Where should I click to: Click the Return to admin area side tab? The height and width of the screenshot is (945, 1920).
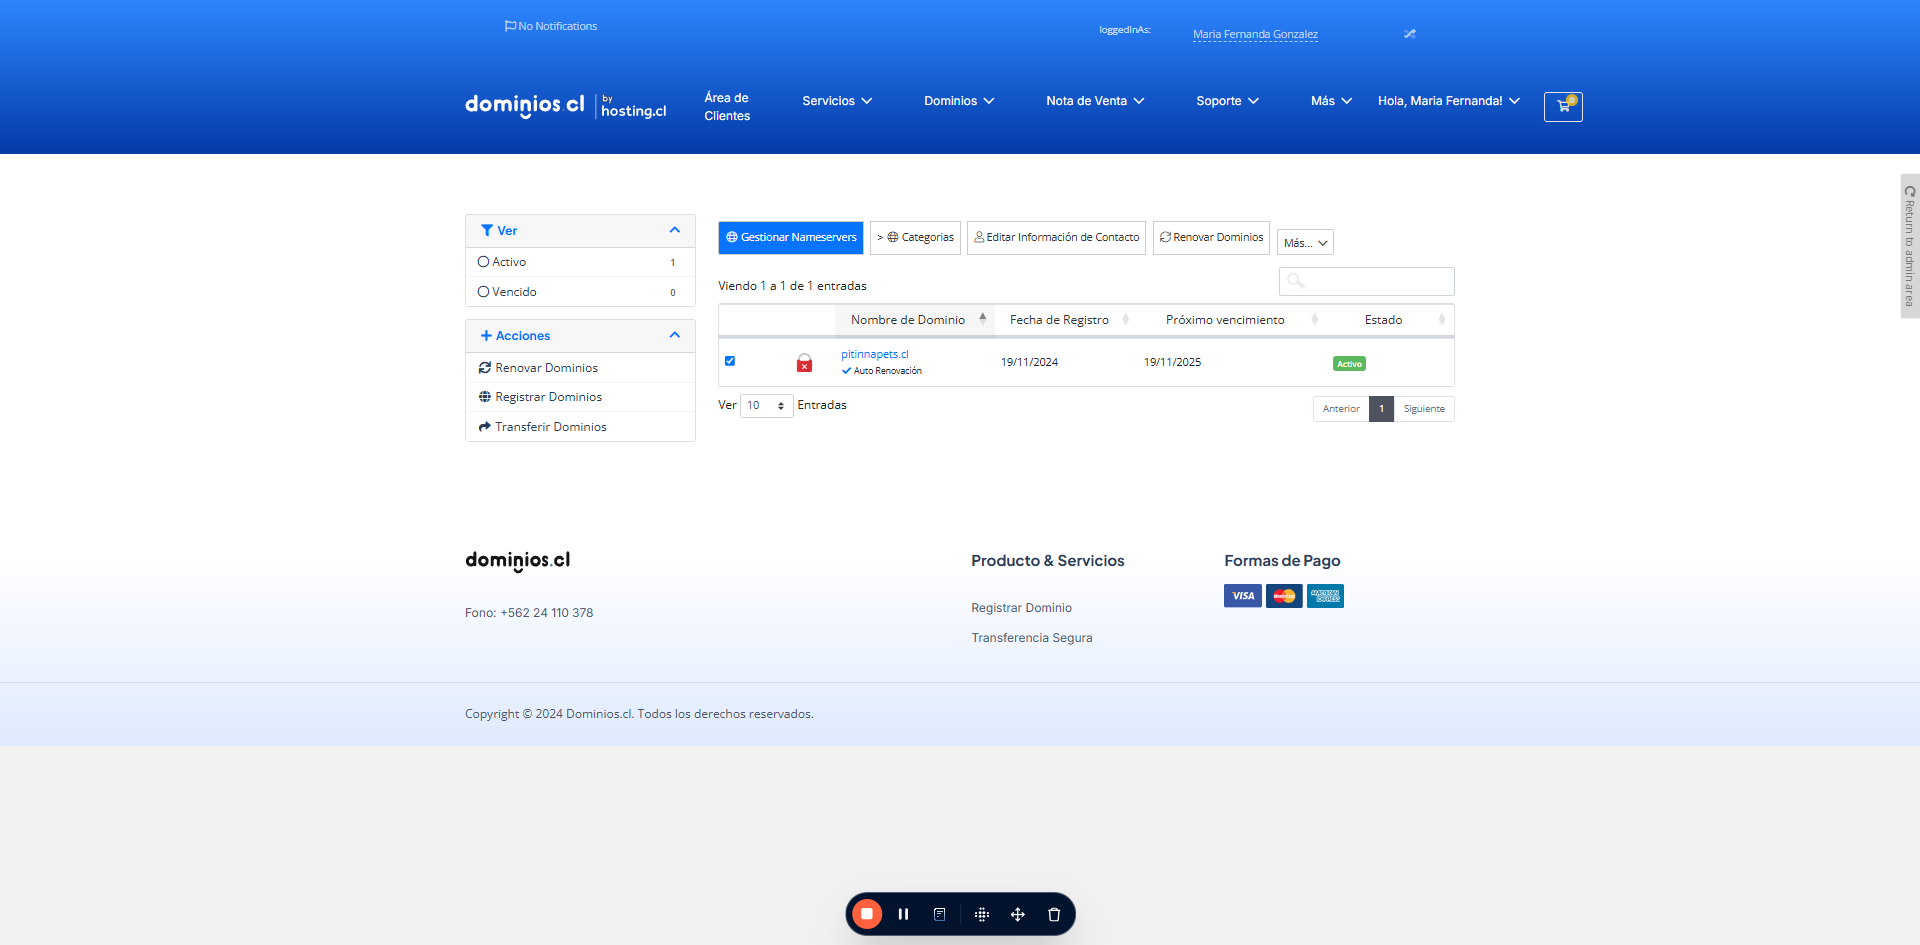coord(1910,246)
